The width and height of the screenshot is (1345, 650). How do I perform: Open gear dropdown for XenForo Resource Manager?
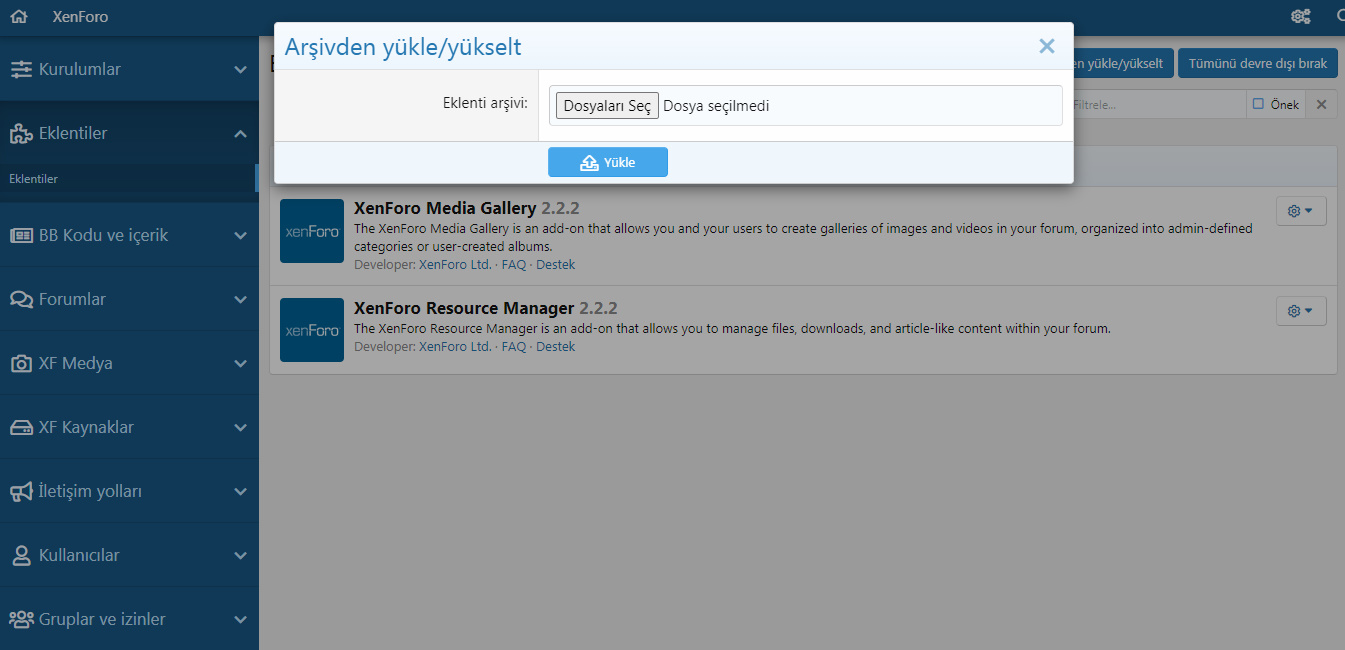1301,311
